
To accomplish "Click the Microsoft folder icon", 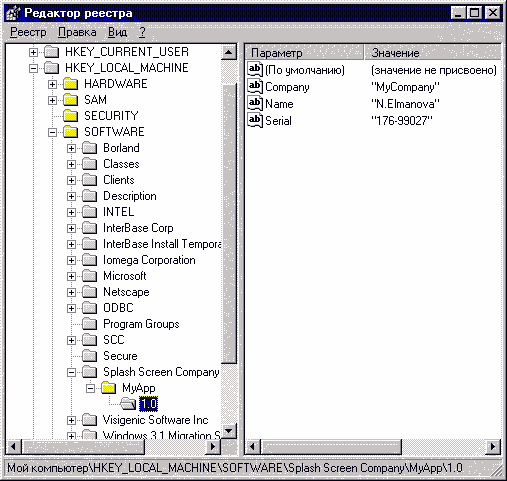I will [x=90, y=276].
